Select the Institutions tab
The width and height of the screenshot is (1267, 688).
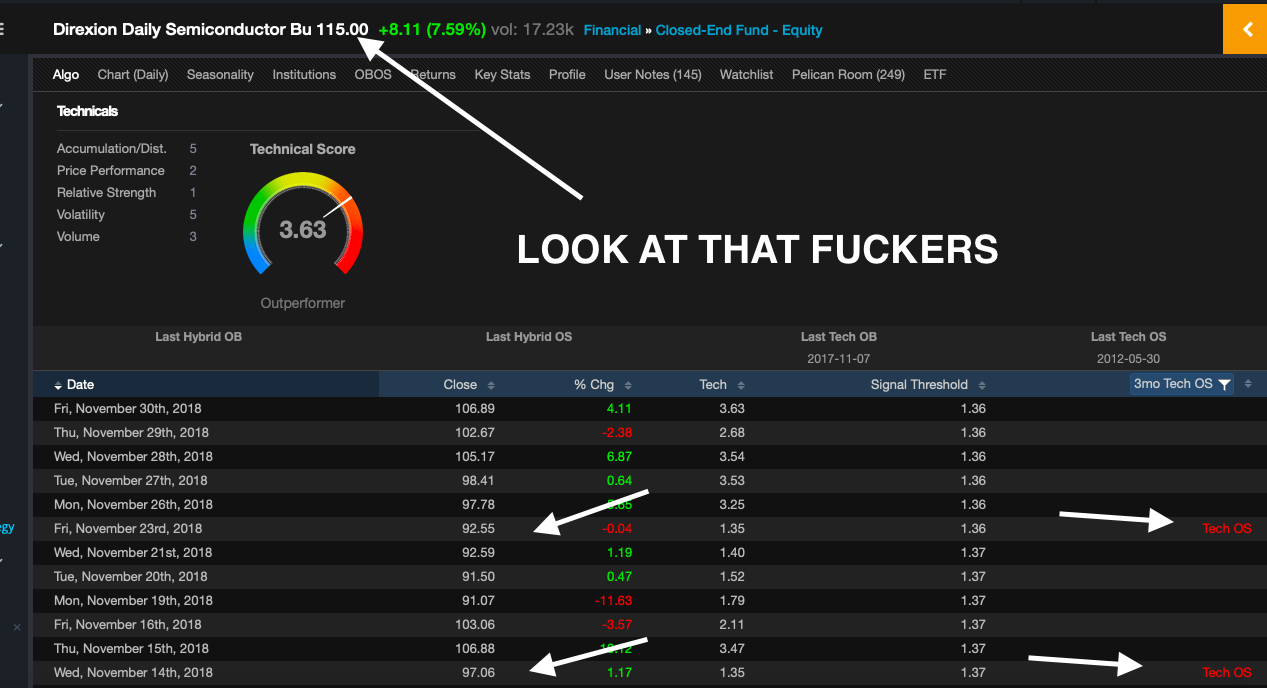click(304, 74)
